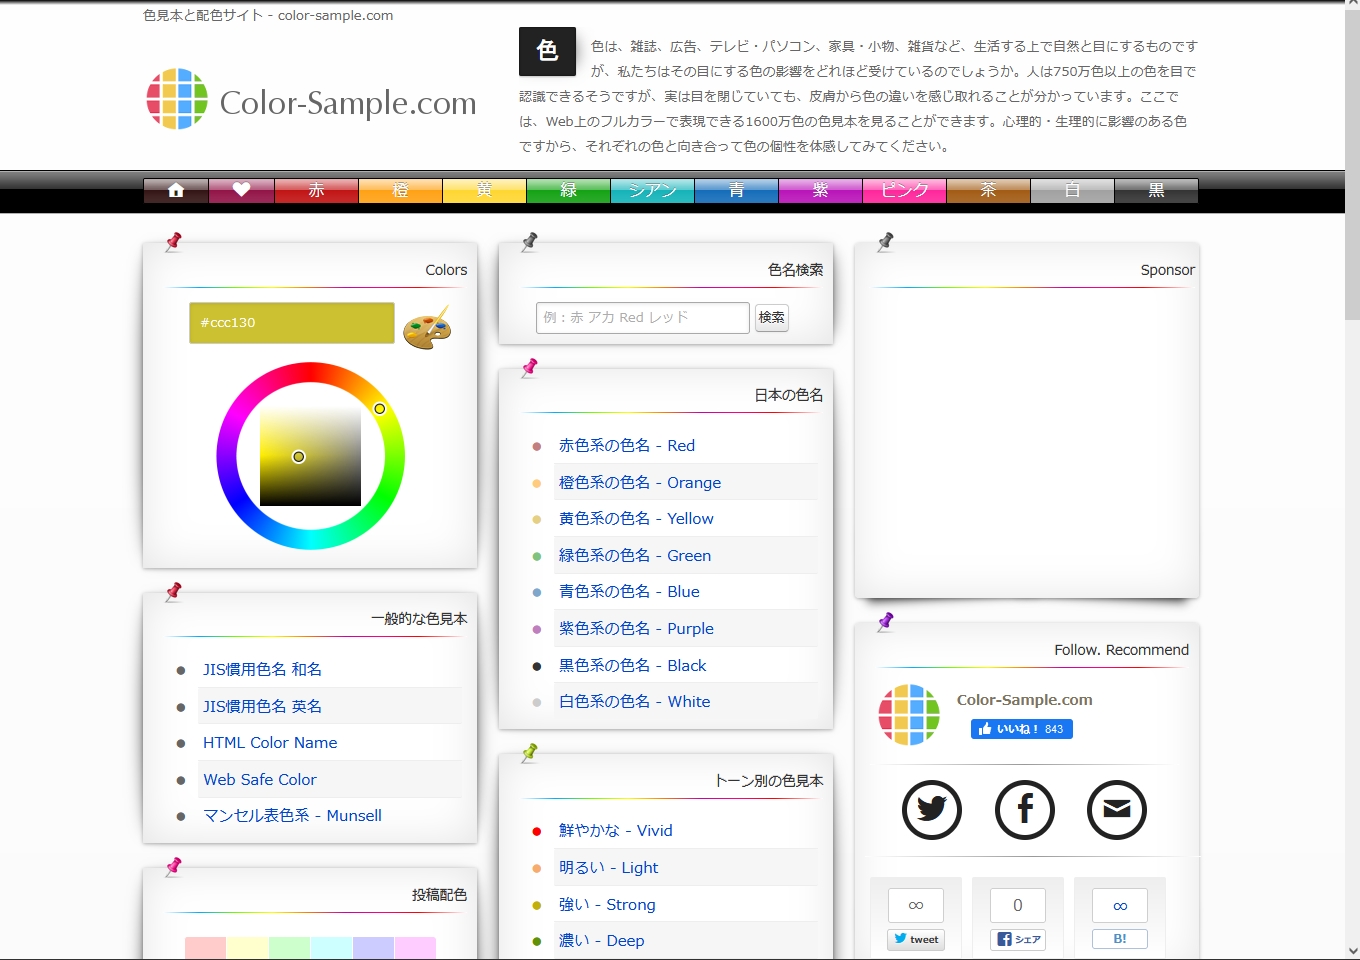This screenshot has width=1360, height=960.
Task: Open the 白 white tab in the navigation bar
Action: [1072, 190]
